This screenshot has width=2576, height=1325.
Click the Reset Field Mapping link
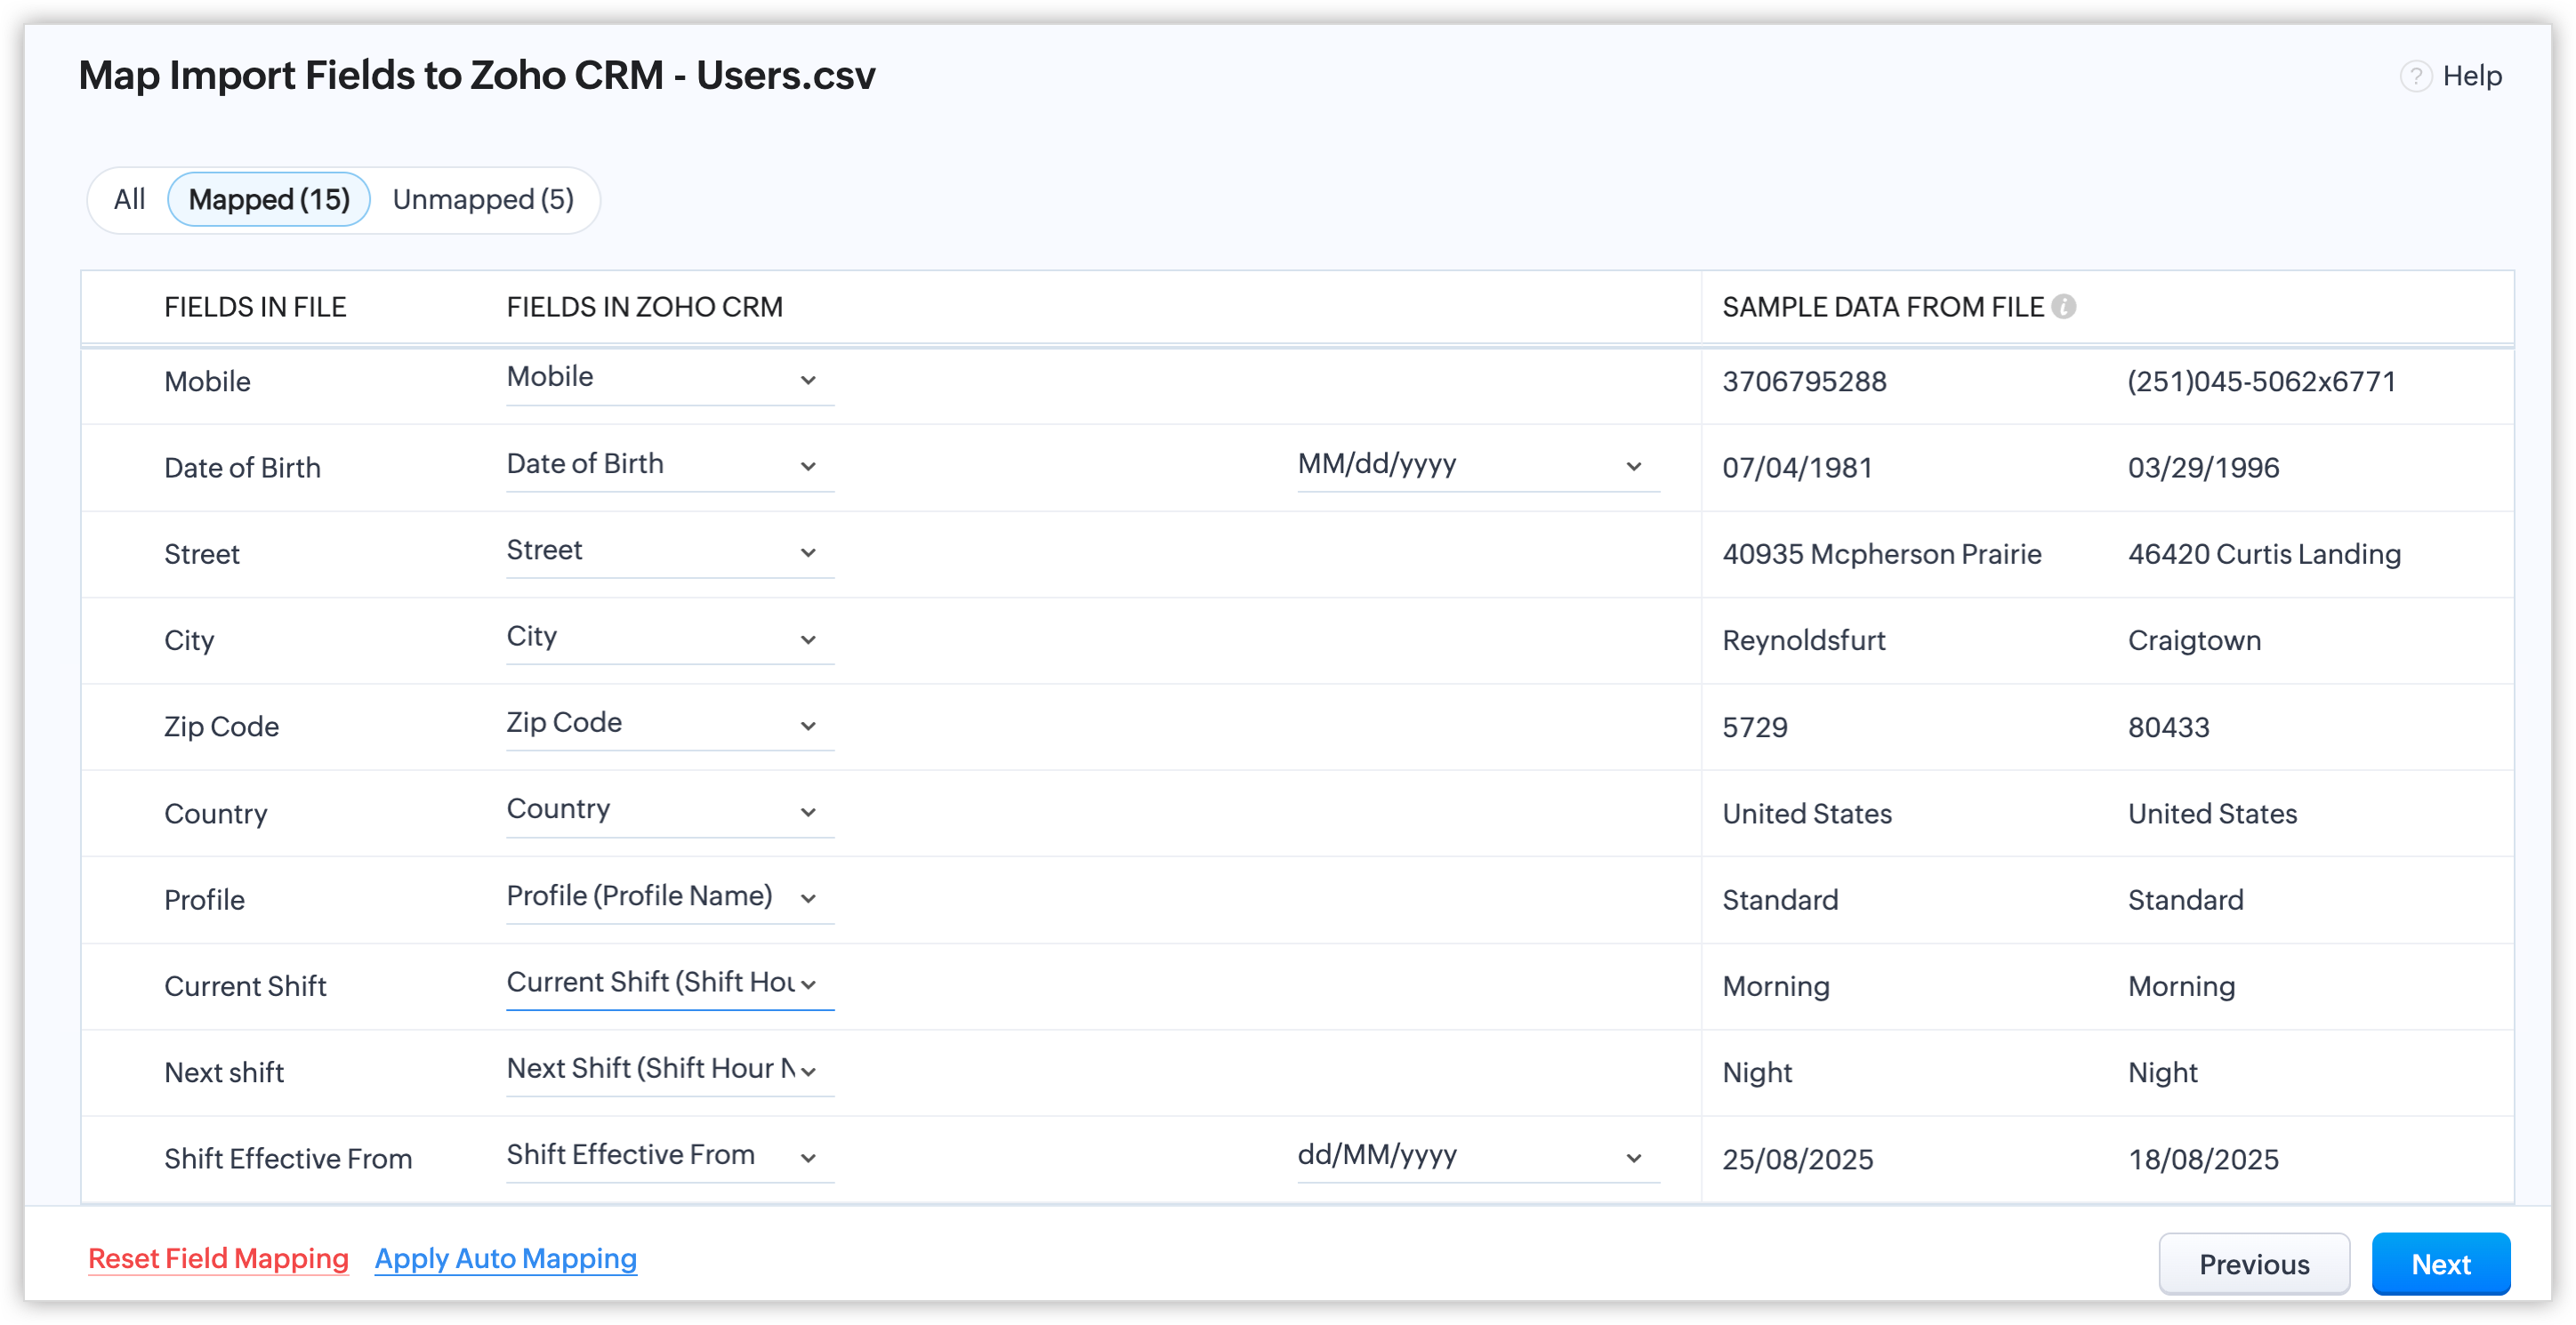pos(218,1258)
